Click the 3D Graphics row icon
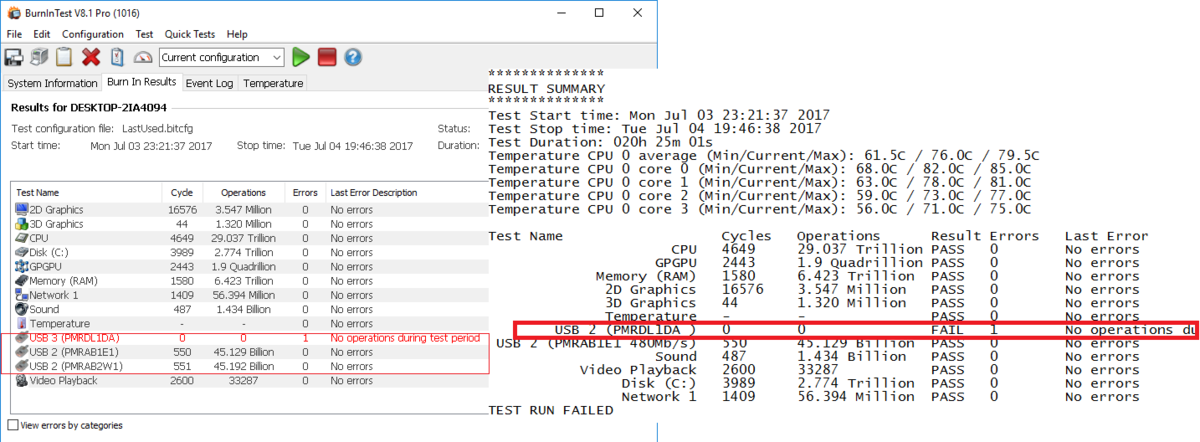 click(x=21, y=224)
